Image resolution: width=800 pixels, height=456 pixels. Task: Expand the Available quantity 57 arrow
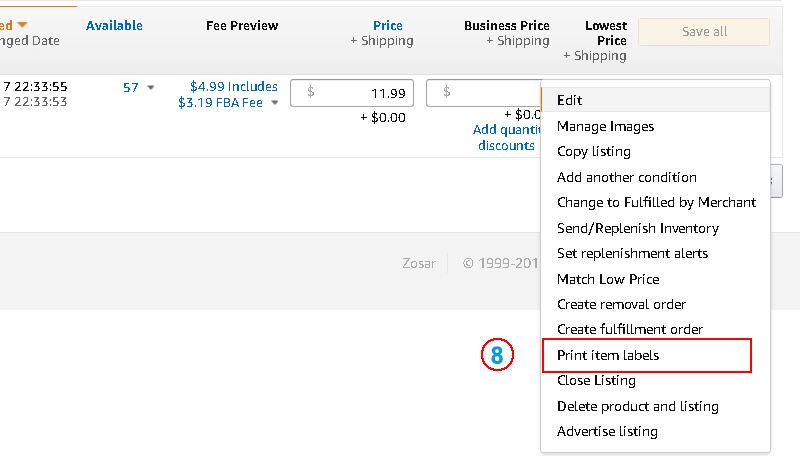[x=151, y=88]
